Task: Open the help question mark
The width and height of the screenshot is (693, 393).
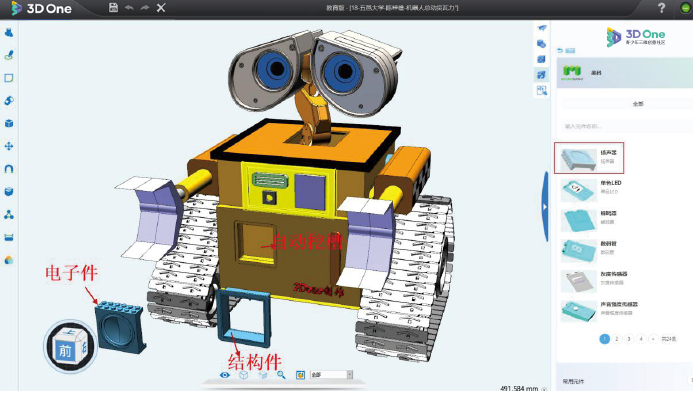Action: (661, 8)
